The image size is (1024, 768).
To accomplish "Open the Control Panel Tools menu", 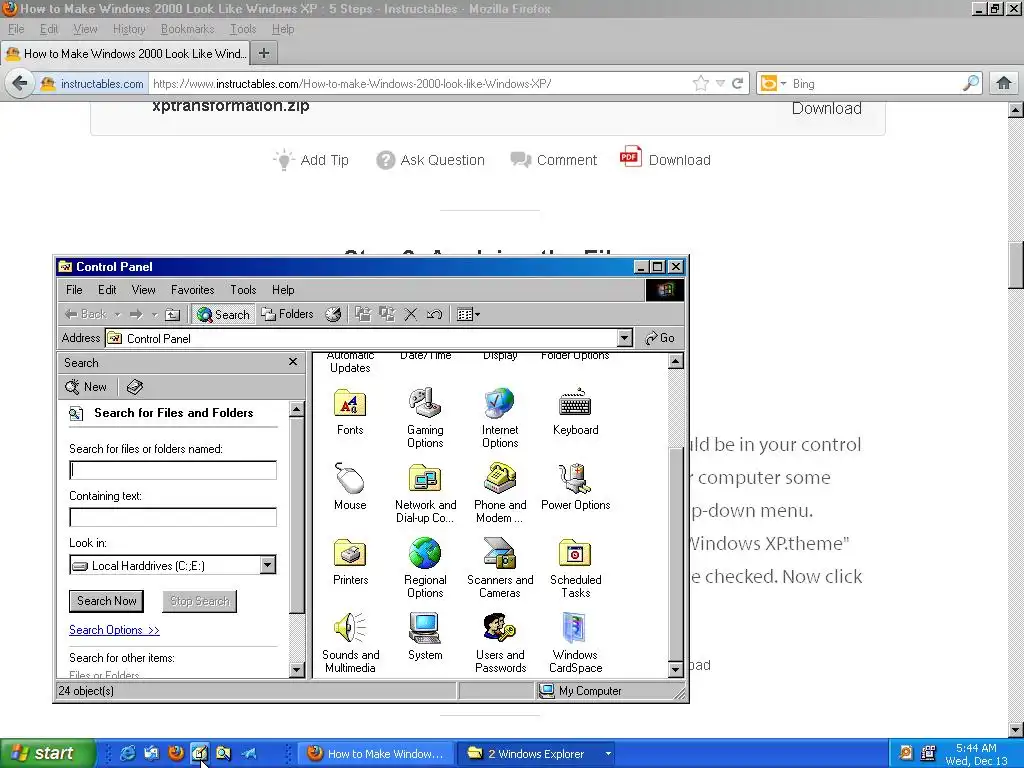I will tap(243, 289).
